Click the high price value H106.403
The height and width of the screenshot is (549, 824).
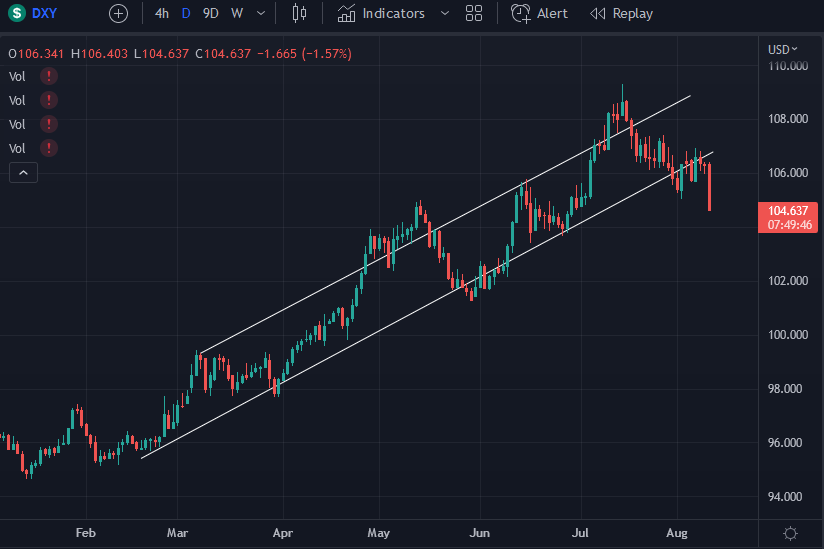[99, 54]
